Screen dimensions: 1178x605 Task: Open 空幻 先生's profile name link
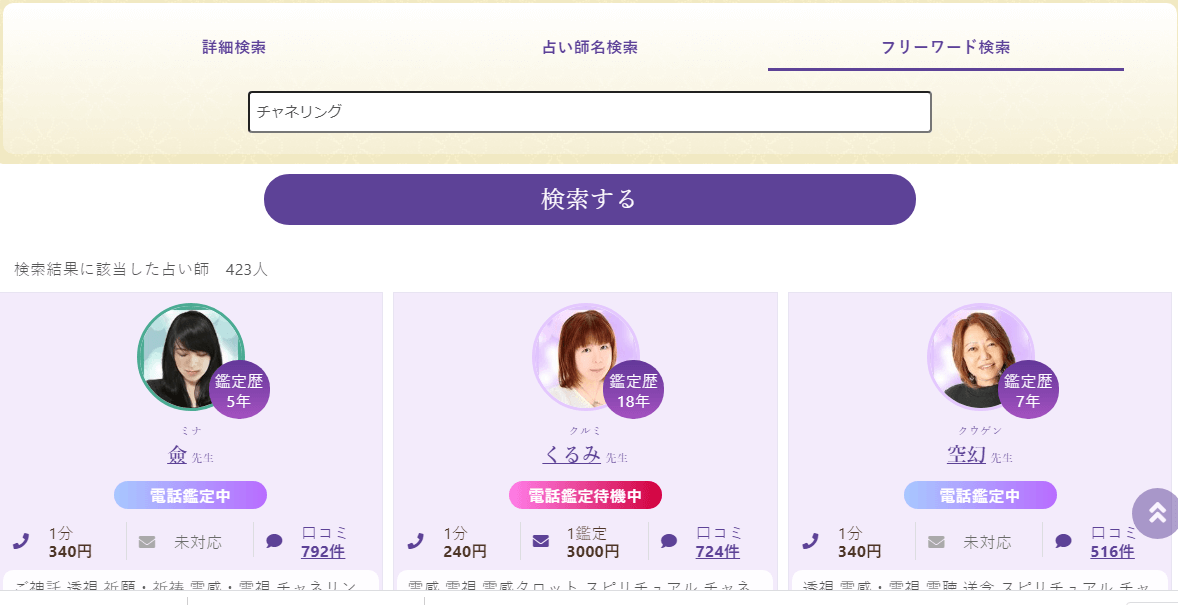(x=967, y=455)
